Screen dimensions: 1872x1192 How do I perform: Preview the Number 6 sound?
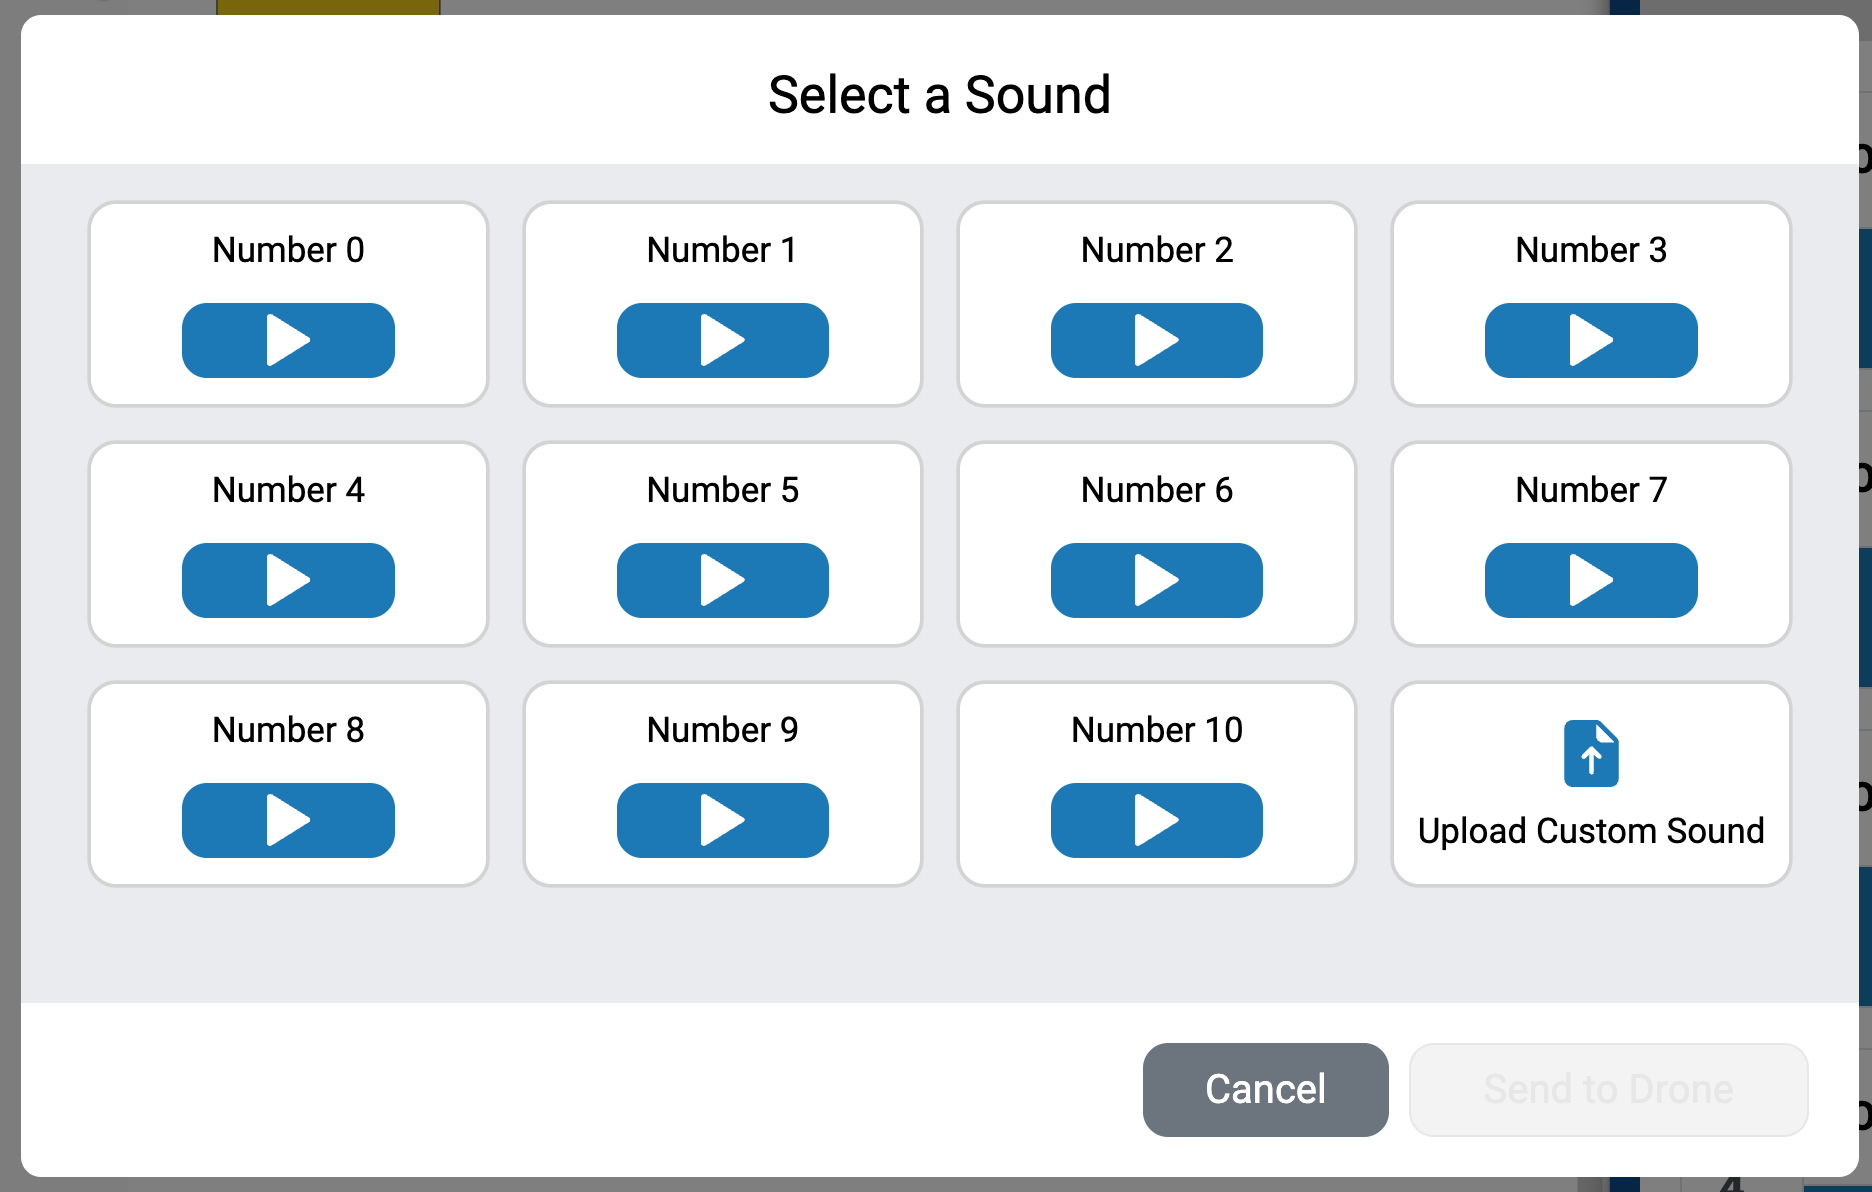1156,580
